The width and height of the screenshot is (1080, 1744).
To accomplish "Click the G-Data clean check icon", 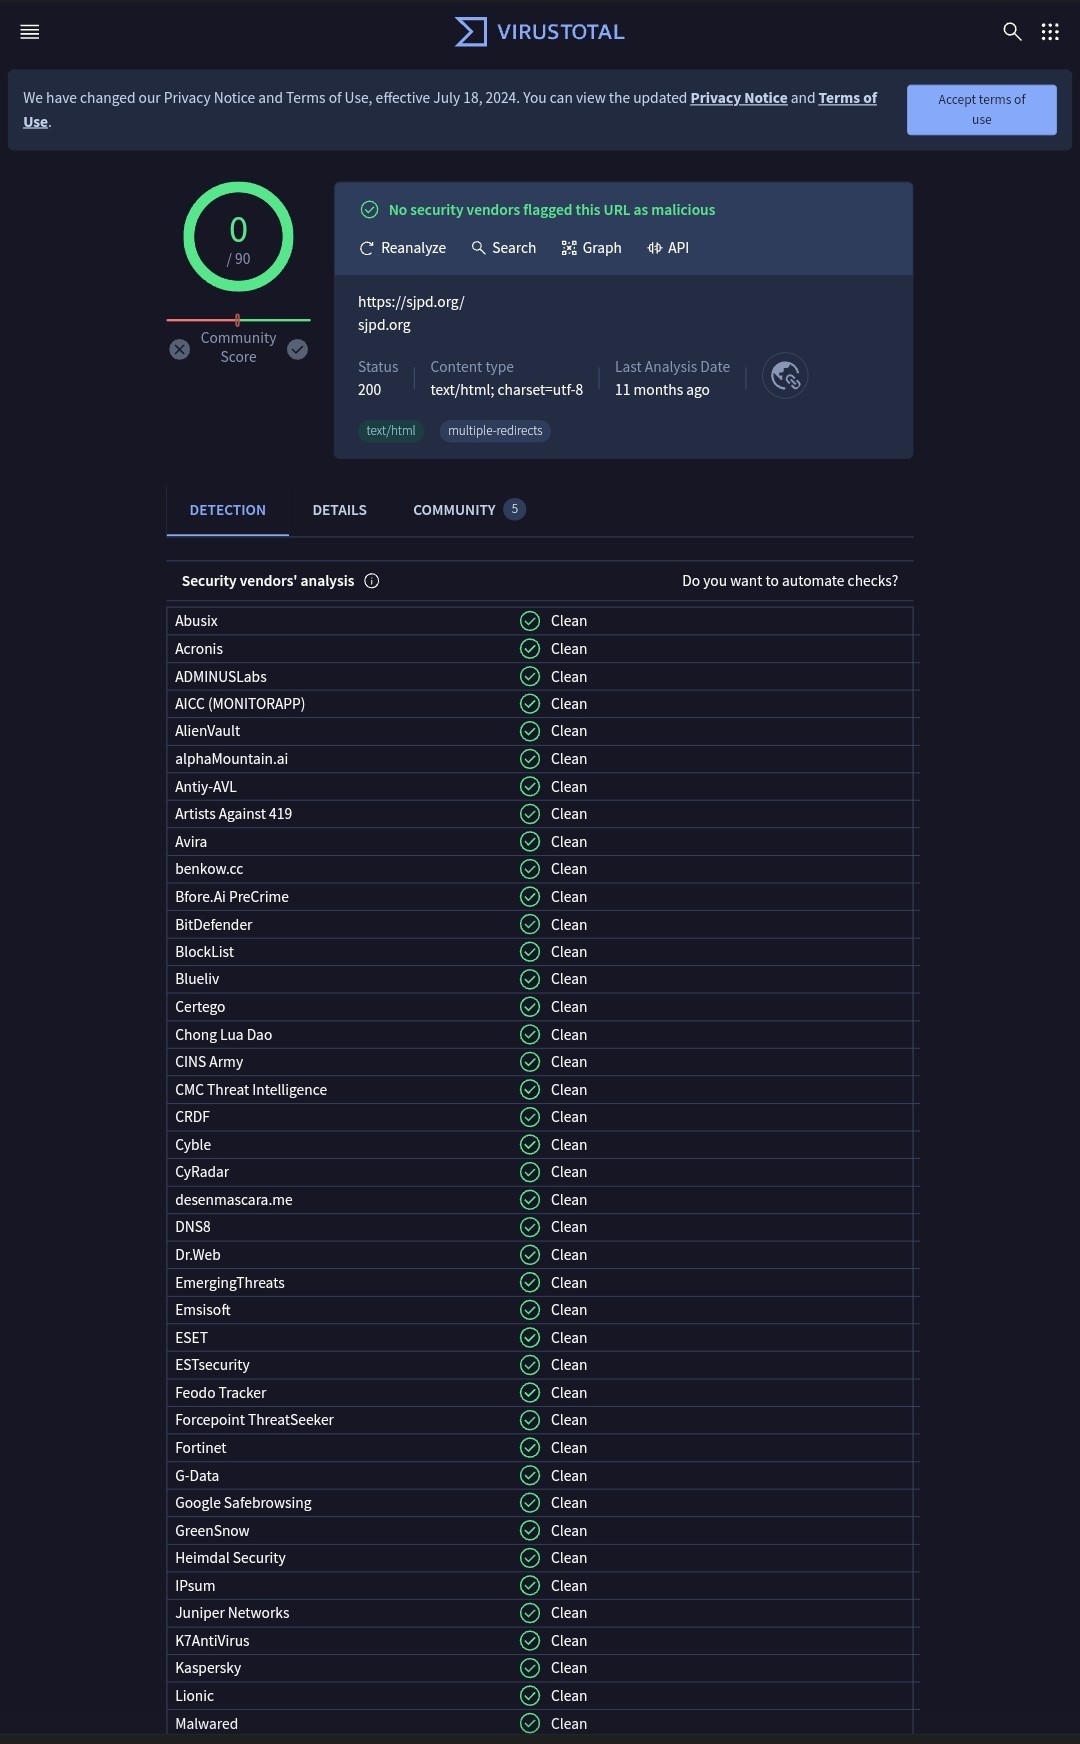I will (x=530, y=1476).
